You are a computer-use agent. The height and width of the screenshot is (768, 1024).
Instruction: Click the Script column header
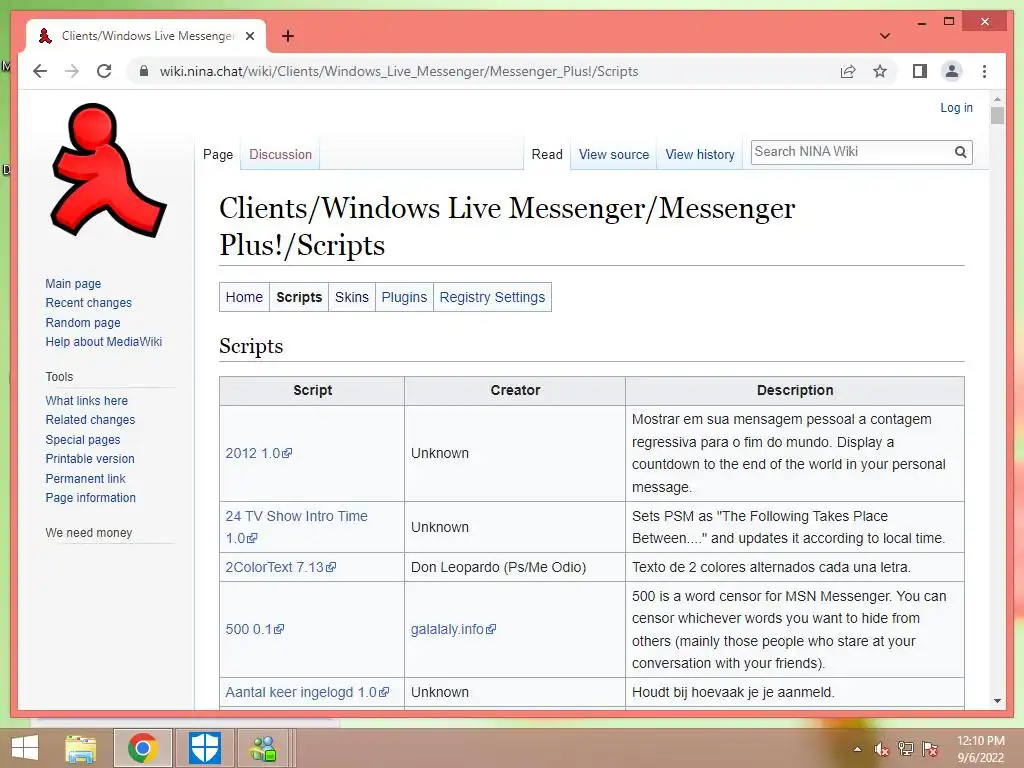[x=312, y=391]
